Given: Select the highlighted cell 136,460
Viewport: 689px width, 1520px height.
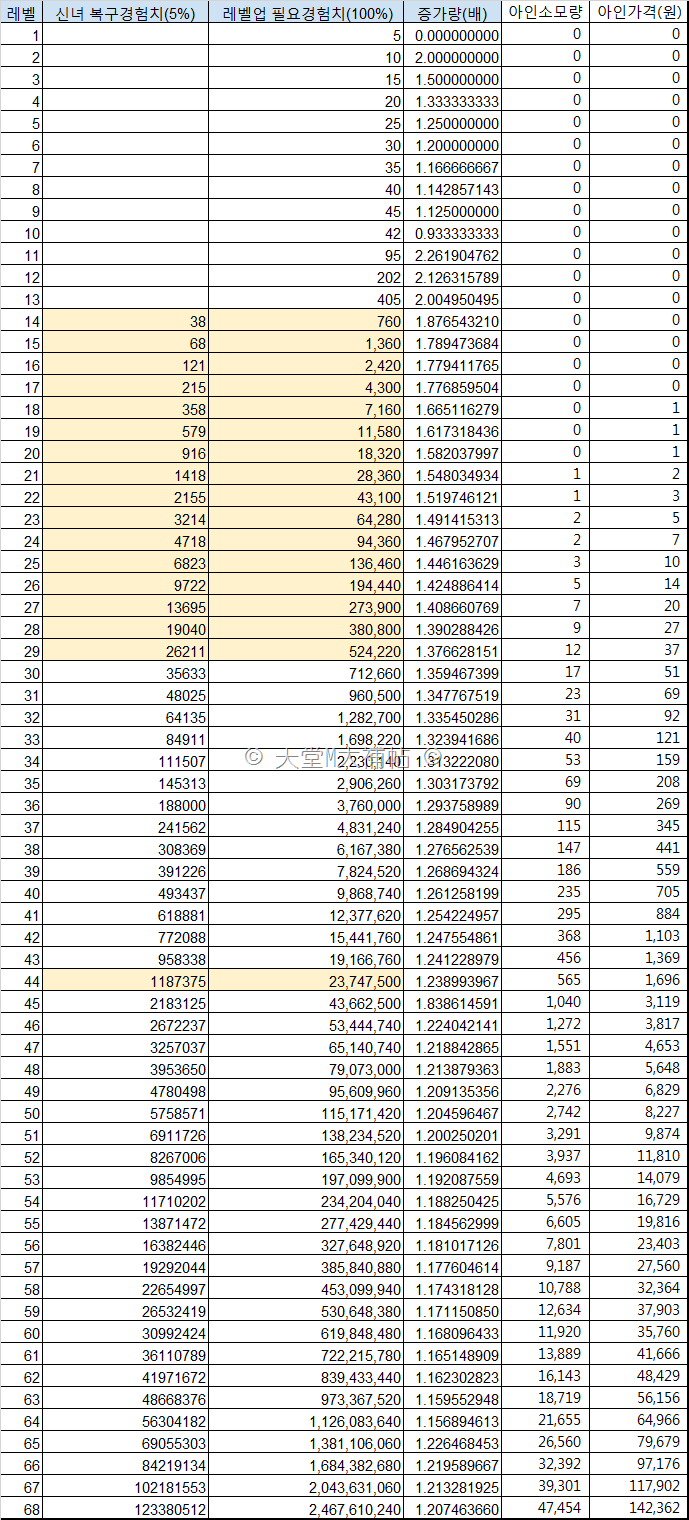Looking at the screenshot, I should [306, 563].
